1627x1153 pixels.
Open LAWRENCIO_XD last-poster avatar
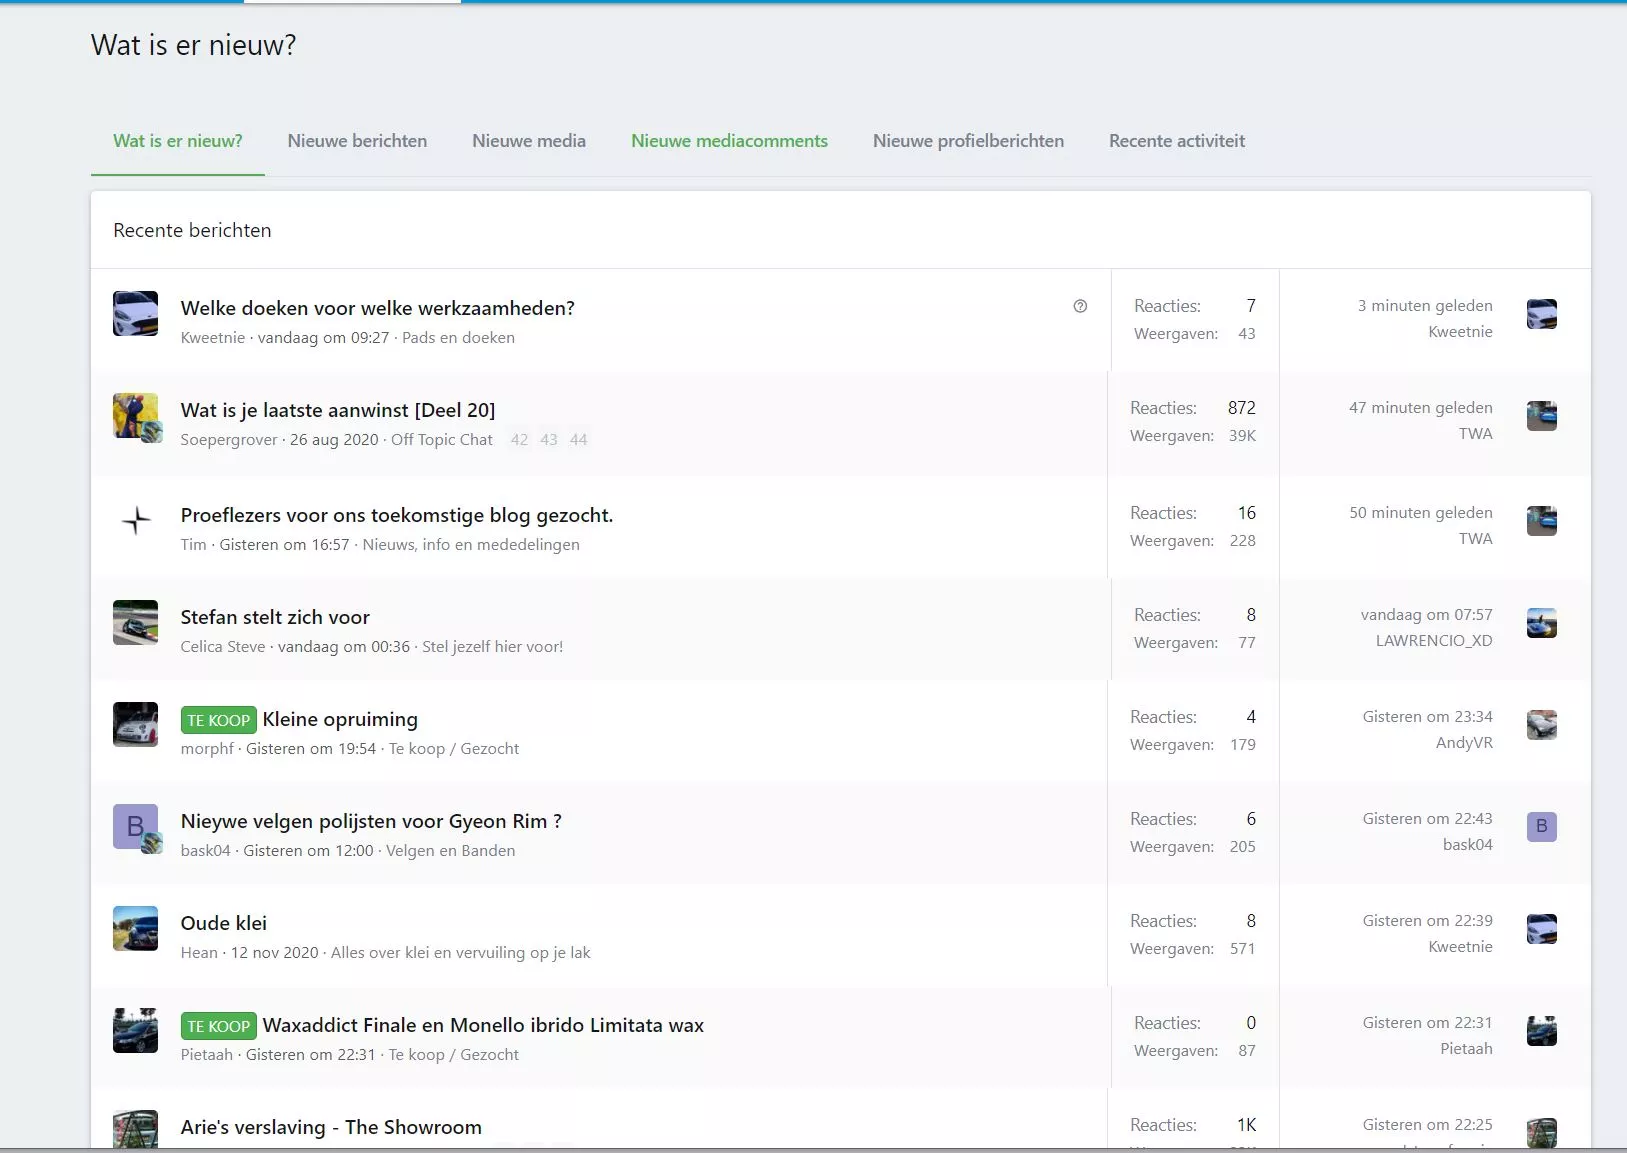pyautogui.click(x=1542, y=623)
